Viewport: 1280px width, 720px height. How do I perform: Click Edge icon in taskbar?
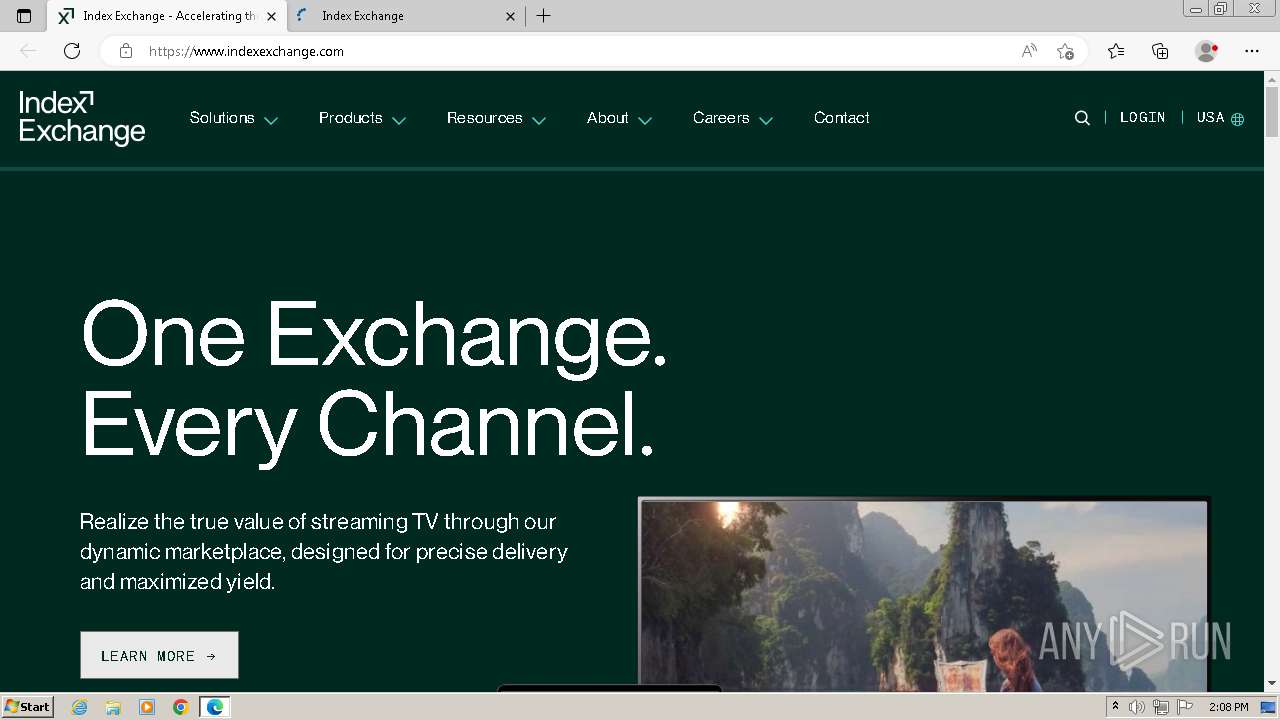click(215, 707)
